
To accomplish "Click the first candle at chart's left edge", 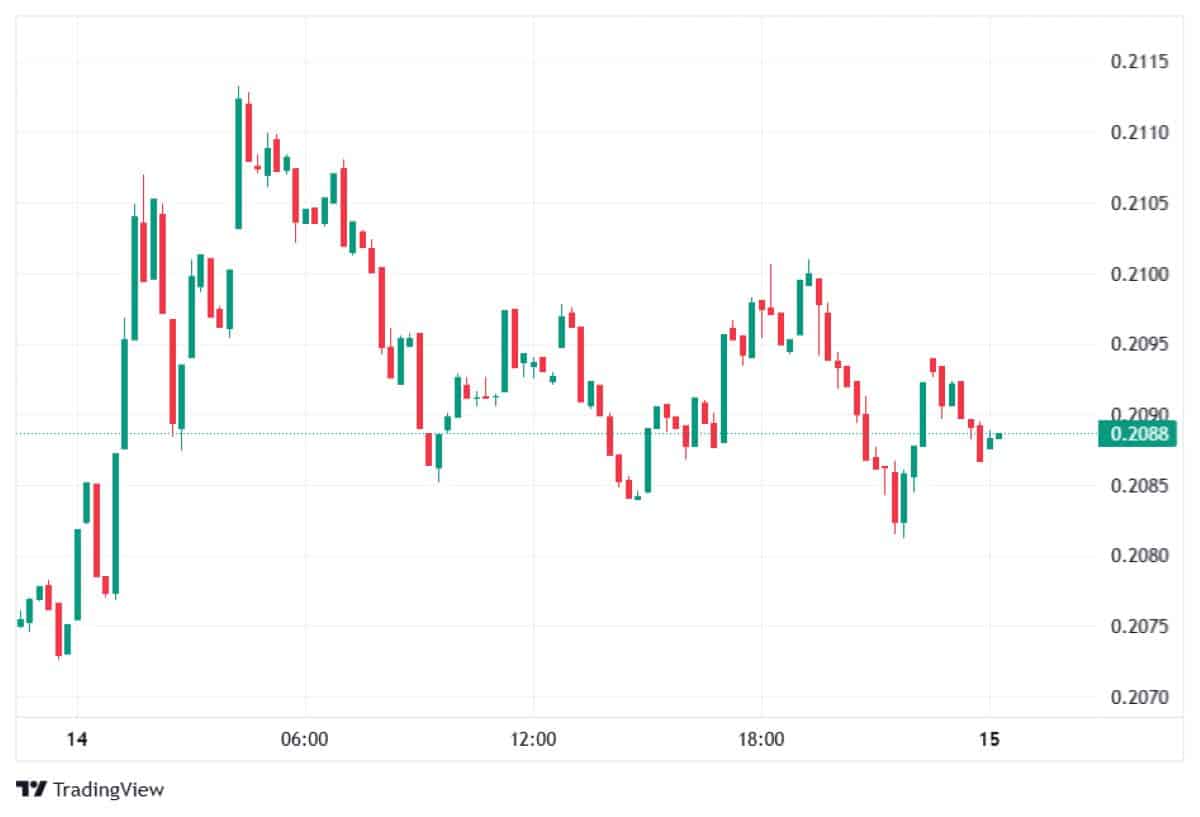I will point(20,622).
